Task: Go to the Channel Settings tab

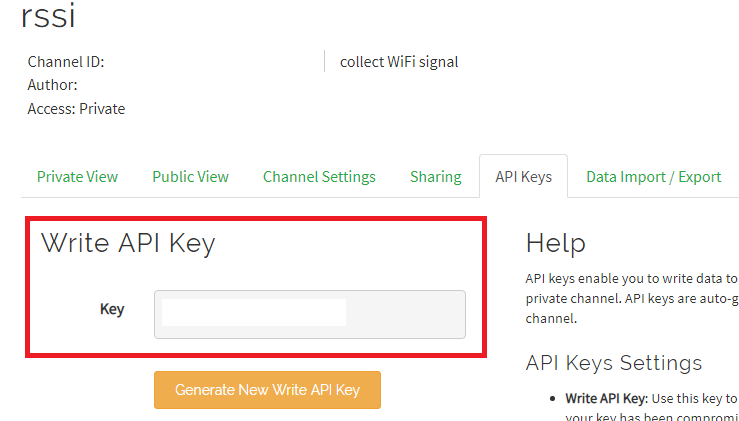Action: point(319,177)
